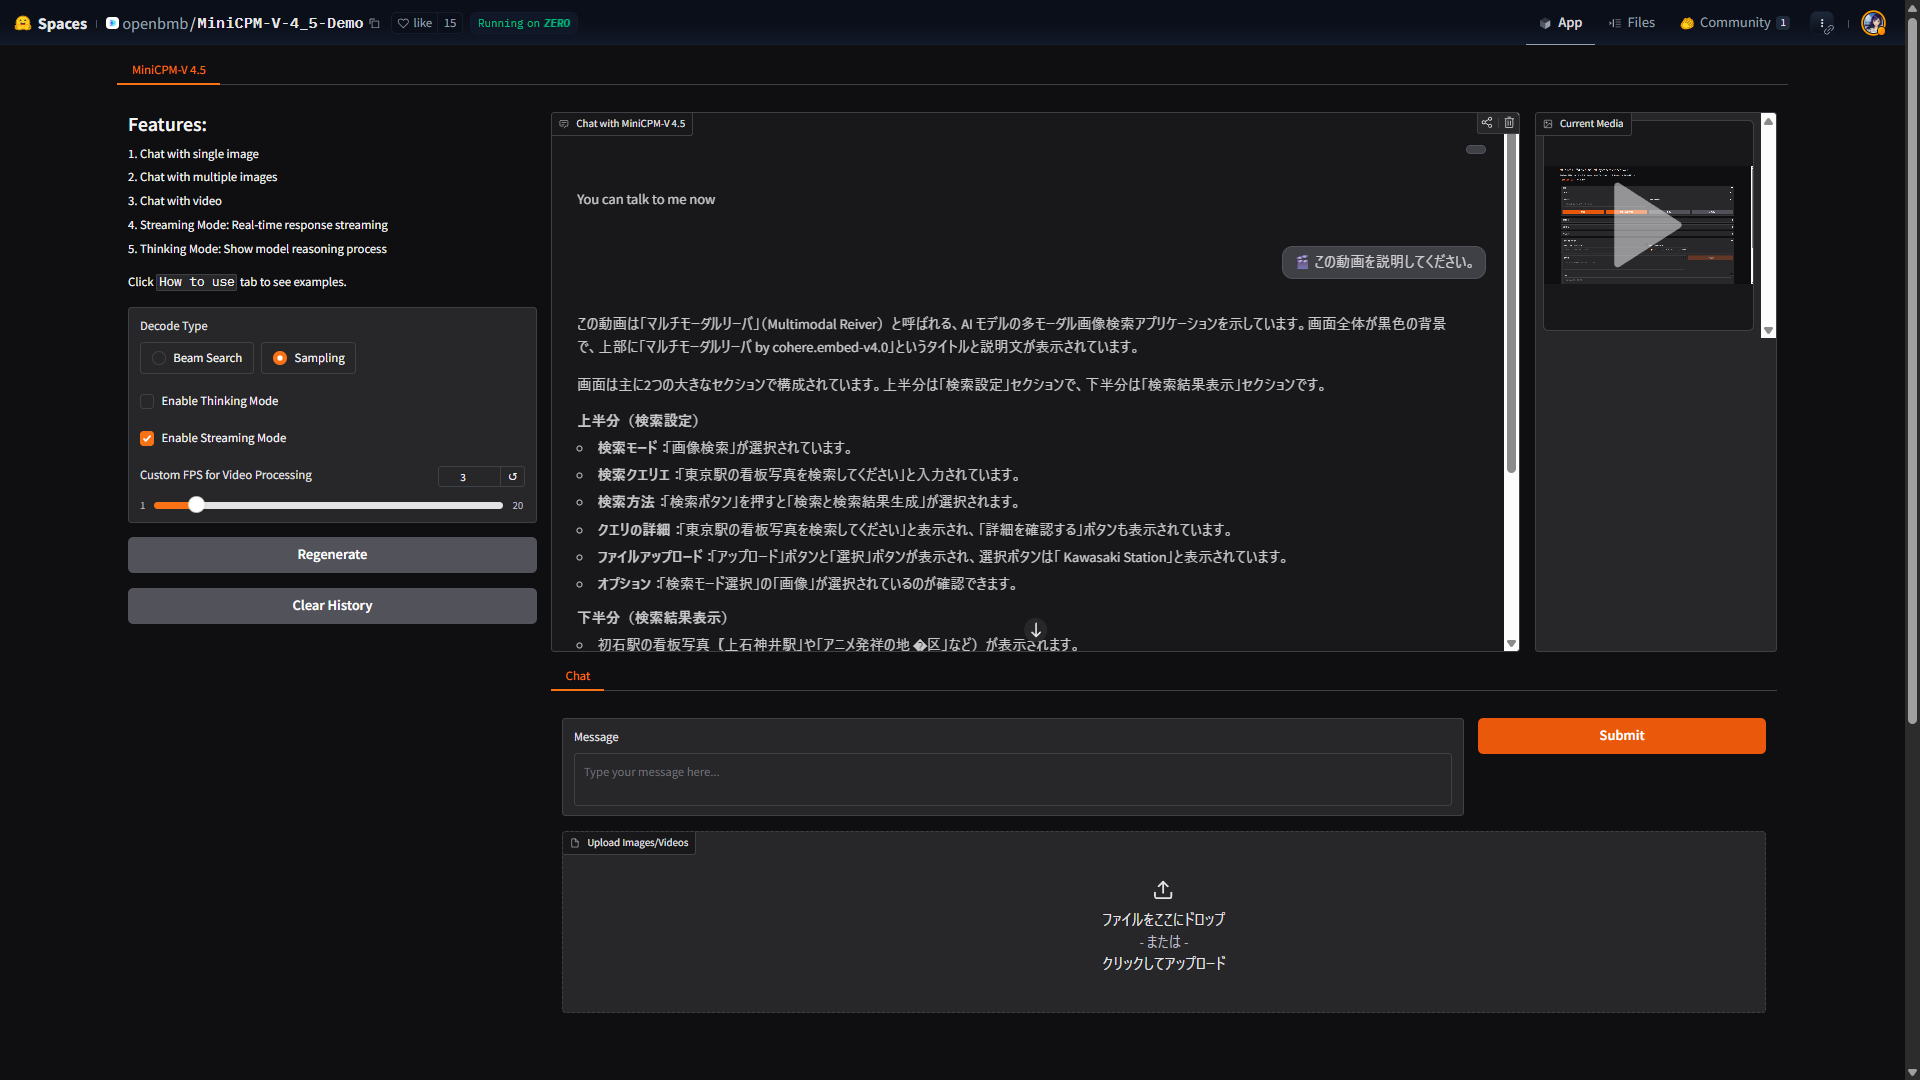Image resolution: width=1920 pixels, height=1080 pixels.
Task: Open the user profile avatar
Action: (x=1873, y=23)
